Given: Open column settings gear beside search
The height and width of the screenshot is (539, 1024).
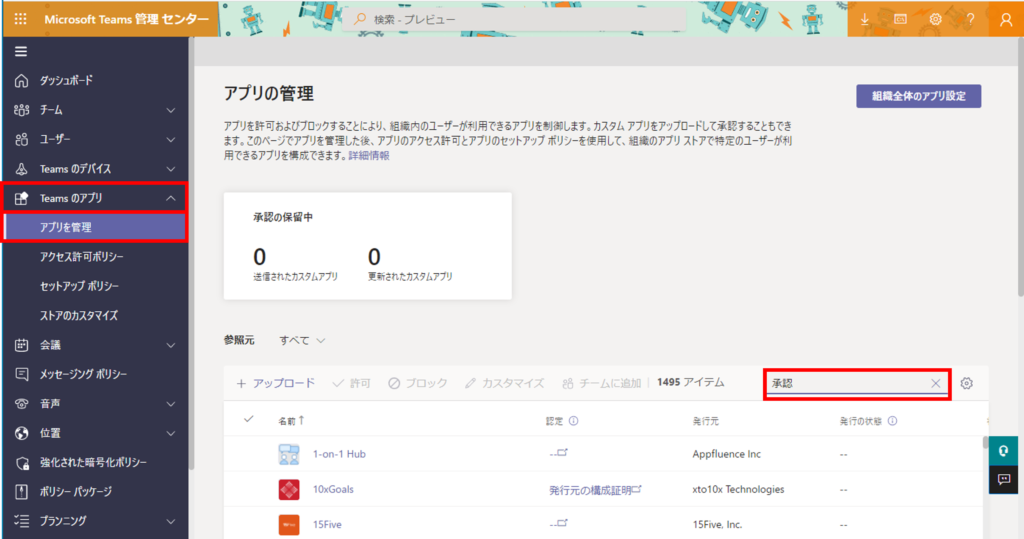Looking at the screenshot, I should tap(966, 383).
